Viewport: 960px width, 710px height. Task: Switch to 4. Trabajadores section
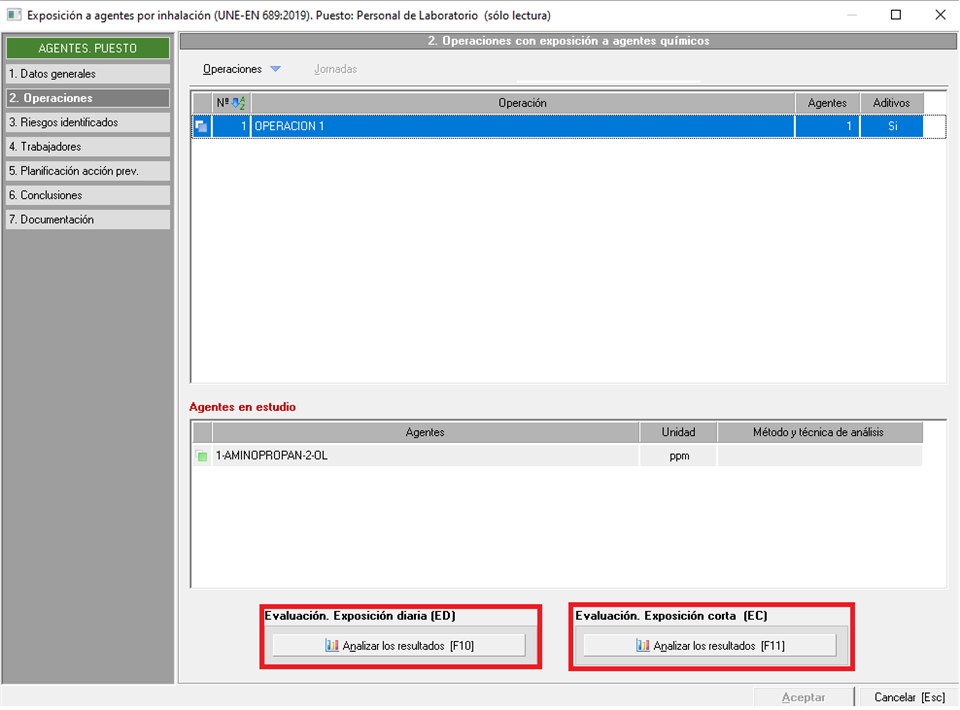coord(88,147)
